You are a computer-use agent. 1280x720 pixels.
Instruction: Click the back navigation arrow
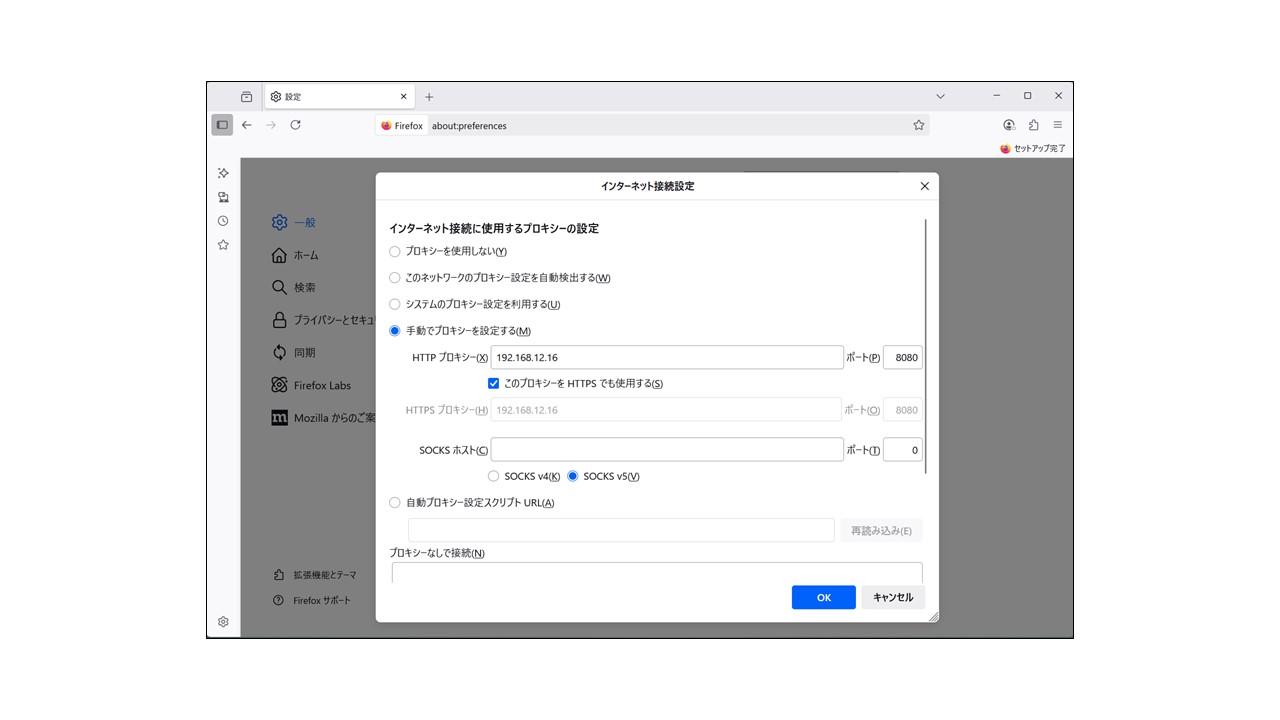247,125
